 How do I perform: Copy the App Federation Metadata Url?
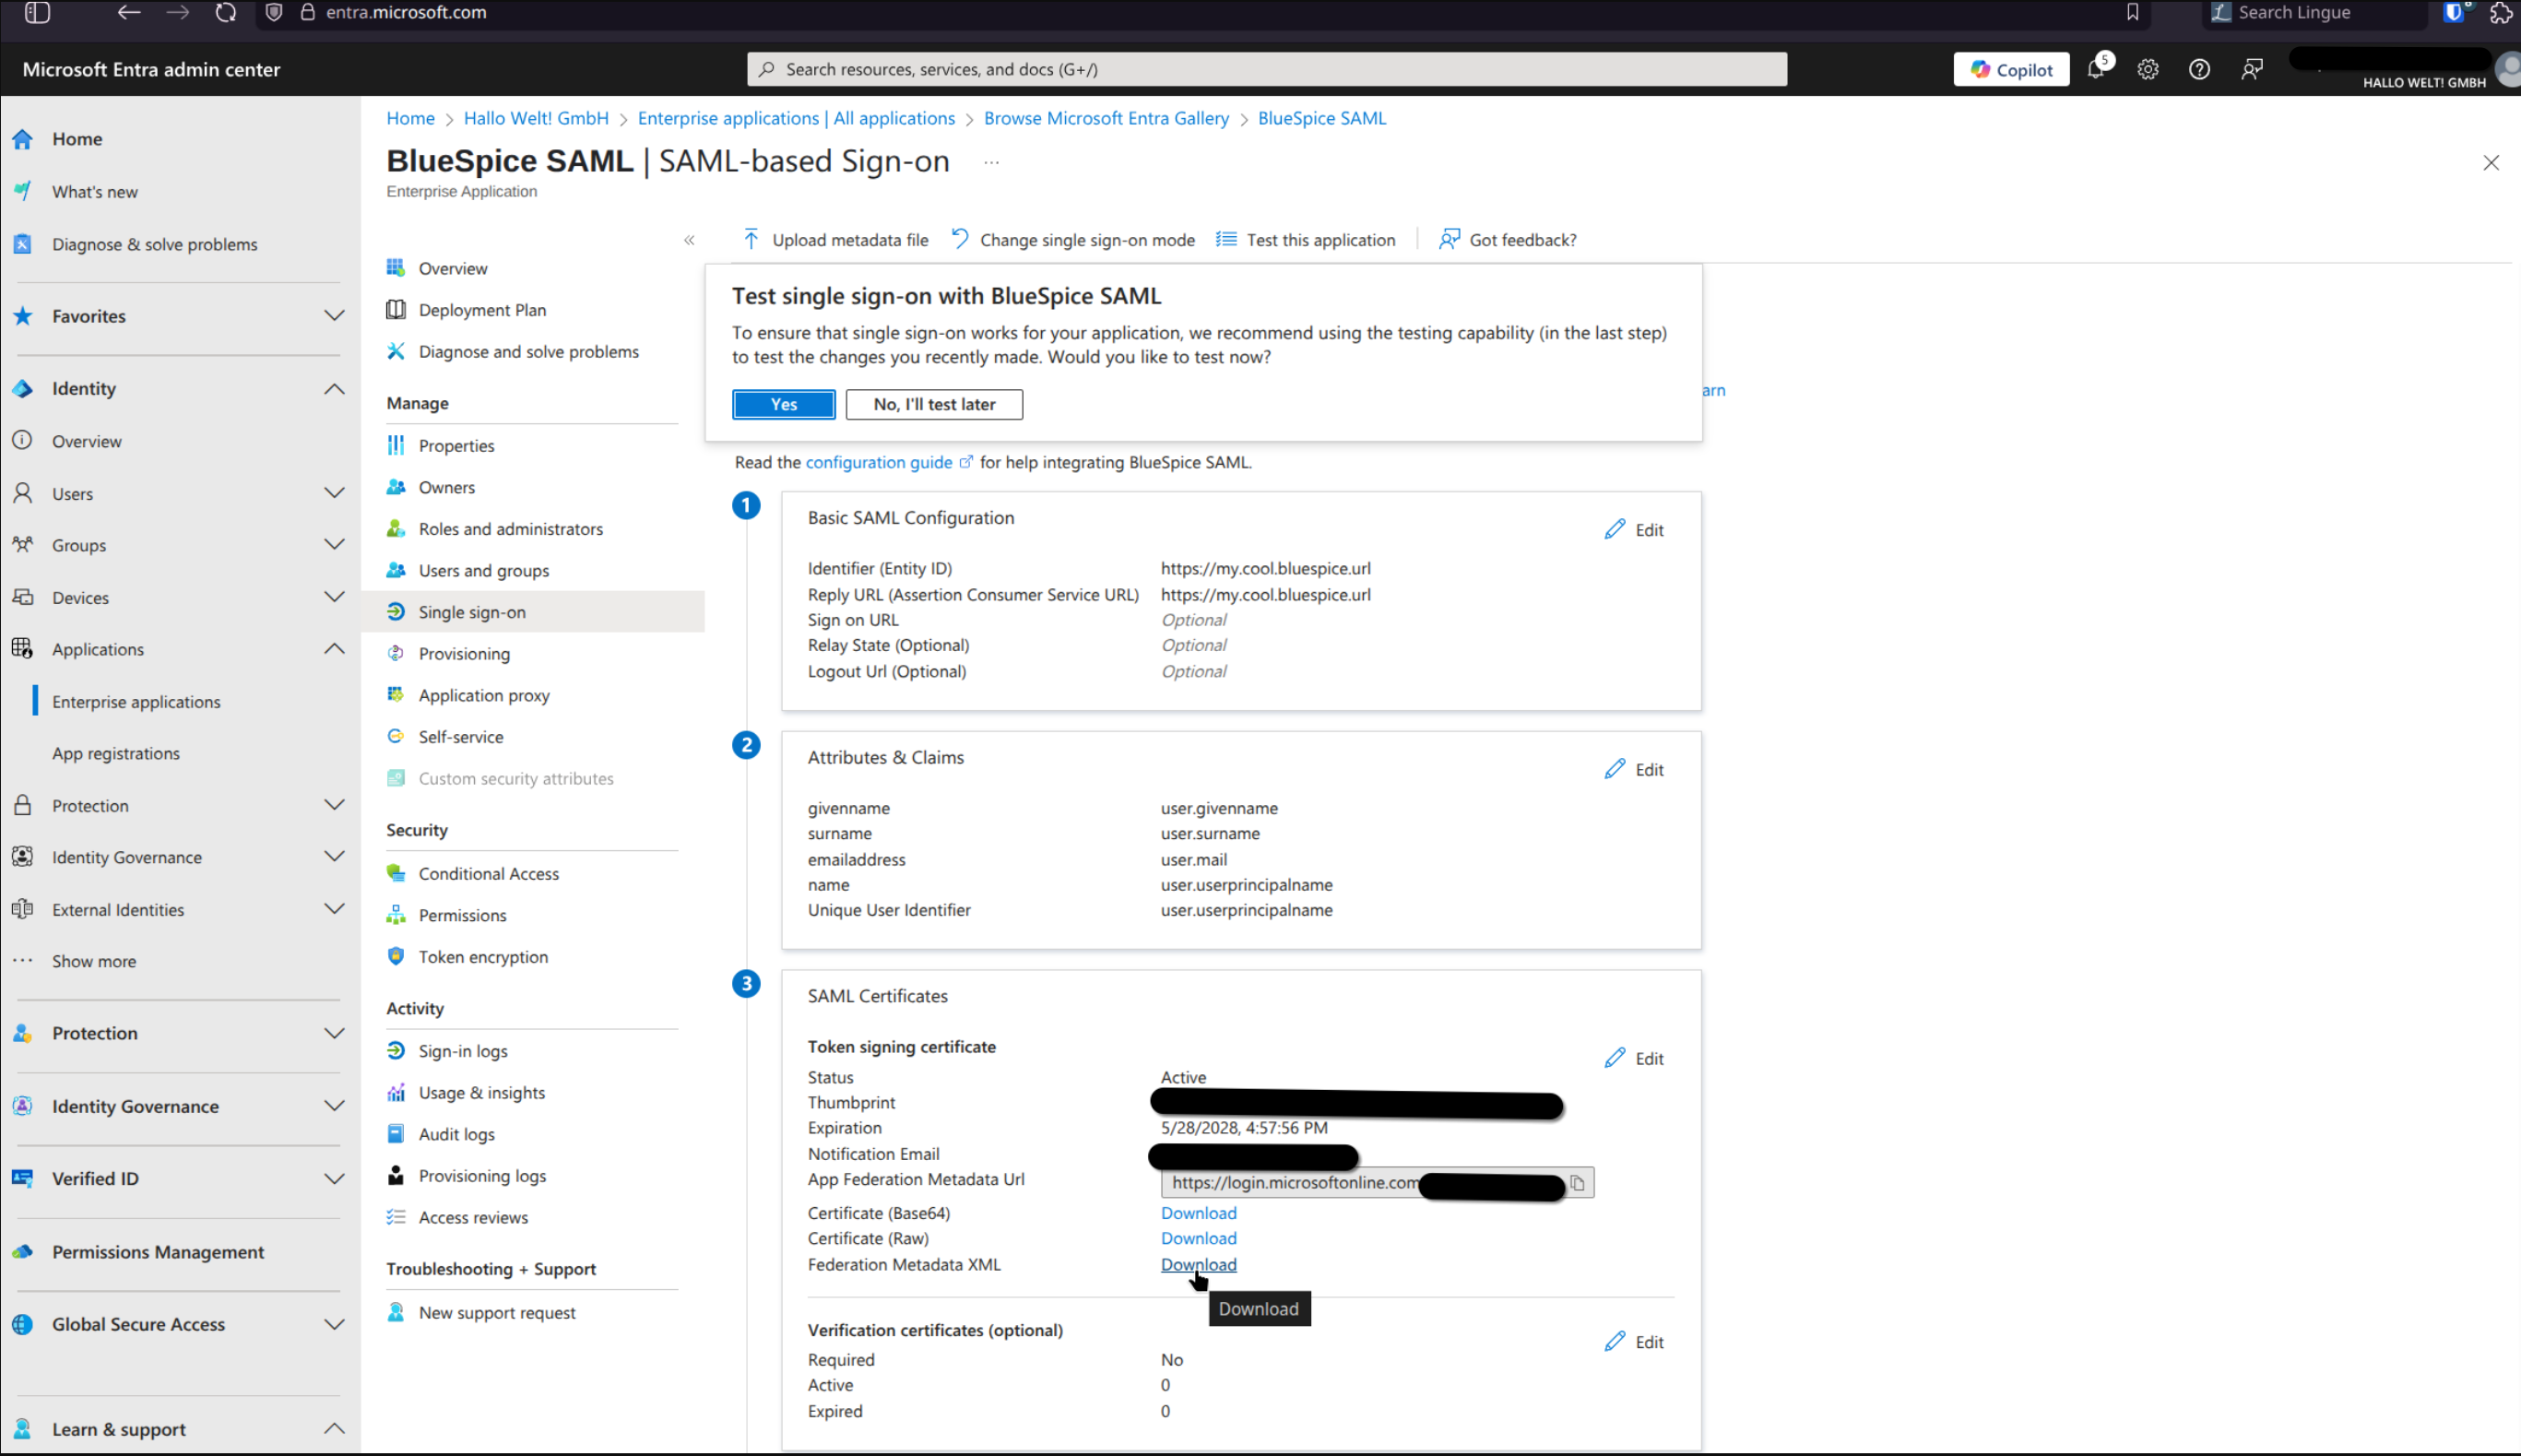1577,1183
